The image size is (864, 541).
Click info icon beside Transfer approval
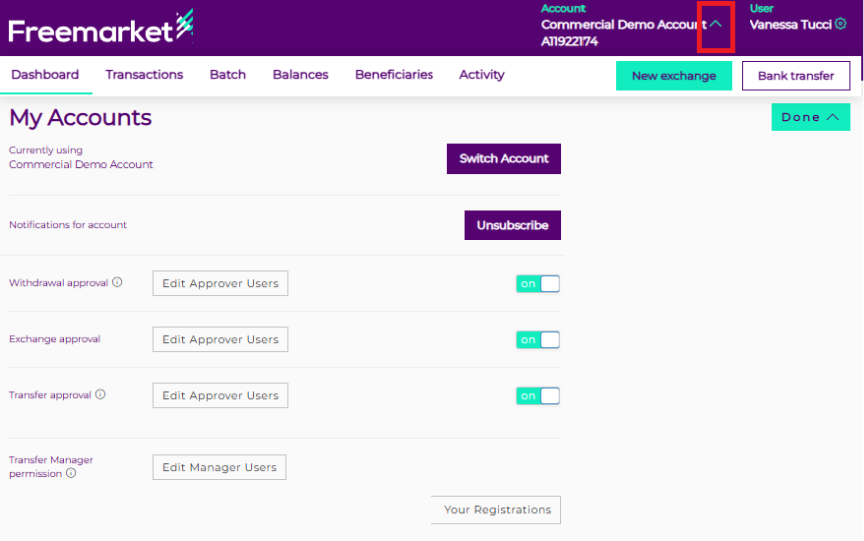point(100,395)
